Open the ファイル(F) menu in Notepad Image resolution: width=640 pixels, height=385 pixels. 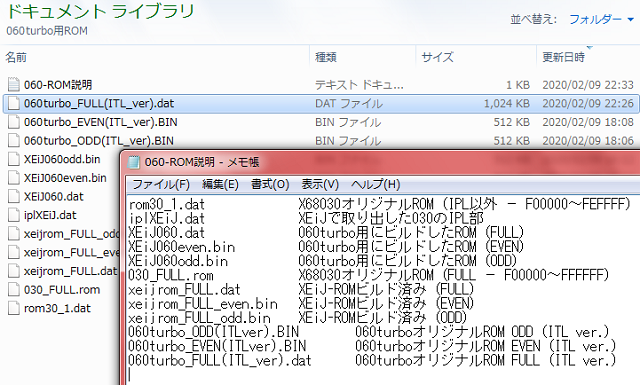(x=161, y=185)
